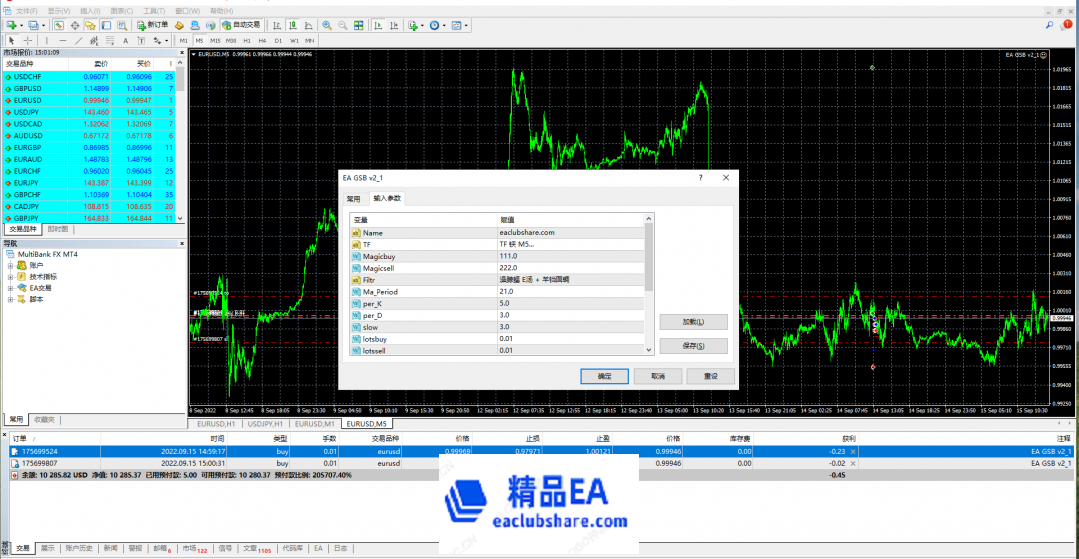Click the zoom in magnifier icon

(x=327, y=25)
